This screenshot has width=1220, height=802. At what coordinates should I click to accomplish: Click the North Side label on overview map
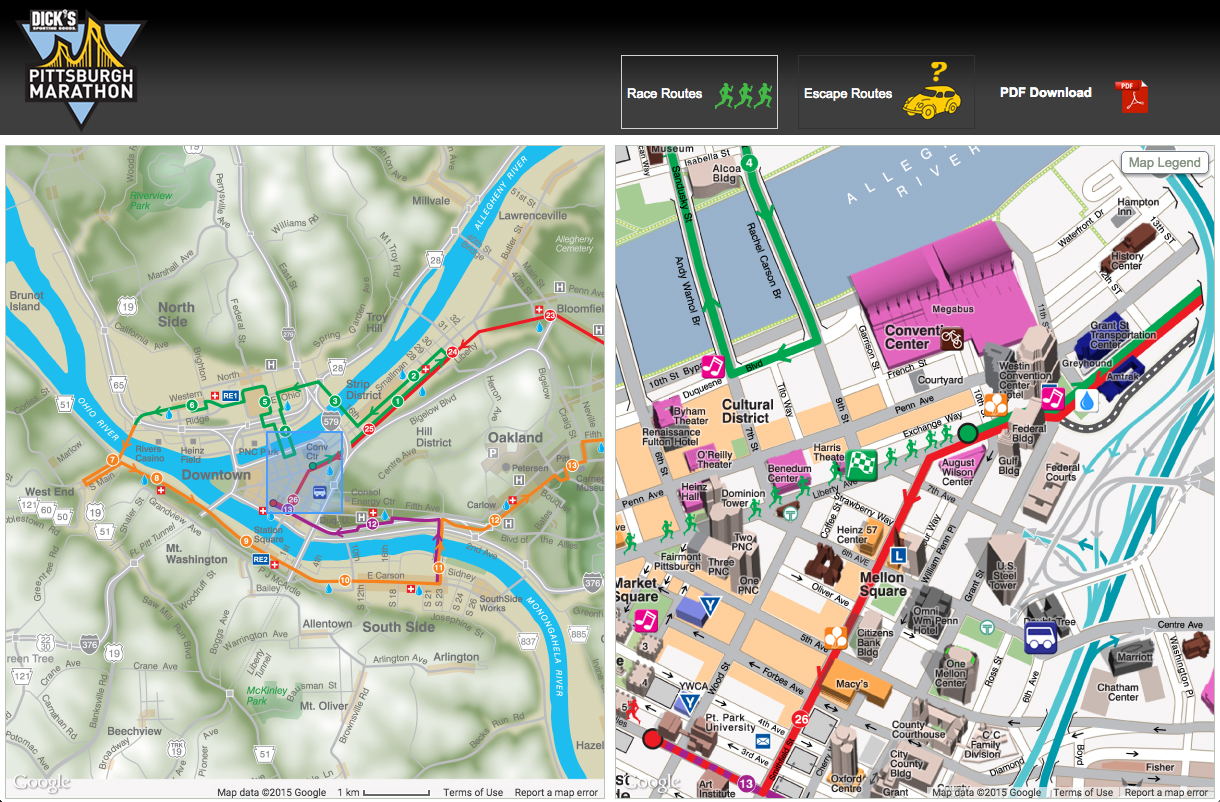[x=175, y=314]
